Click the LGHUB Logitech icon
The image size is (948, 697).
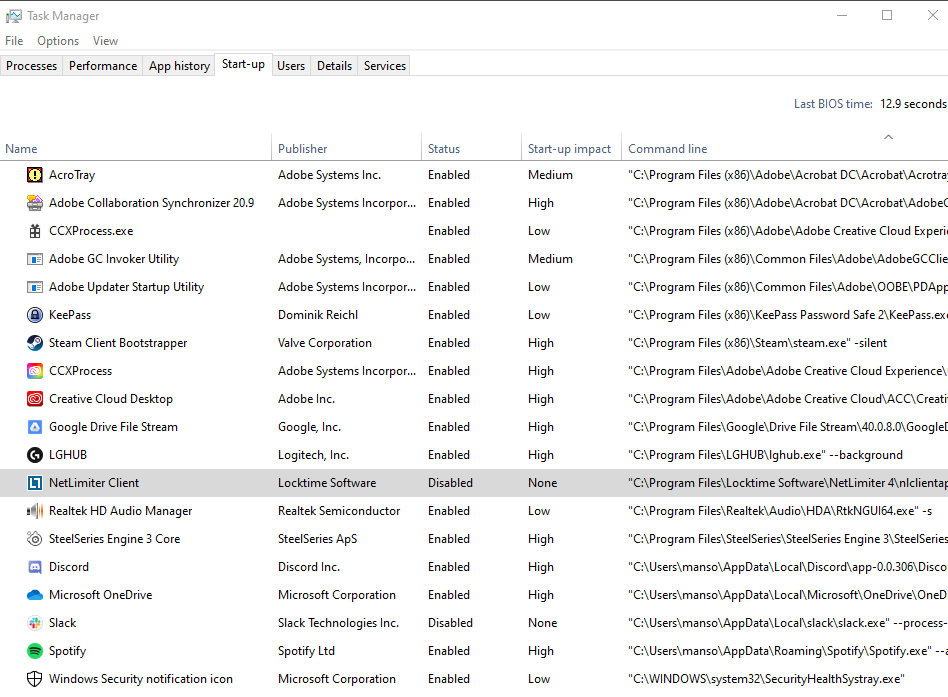pyautogui.click(x=35, y=455)
